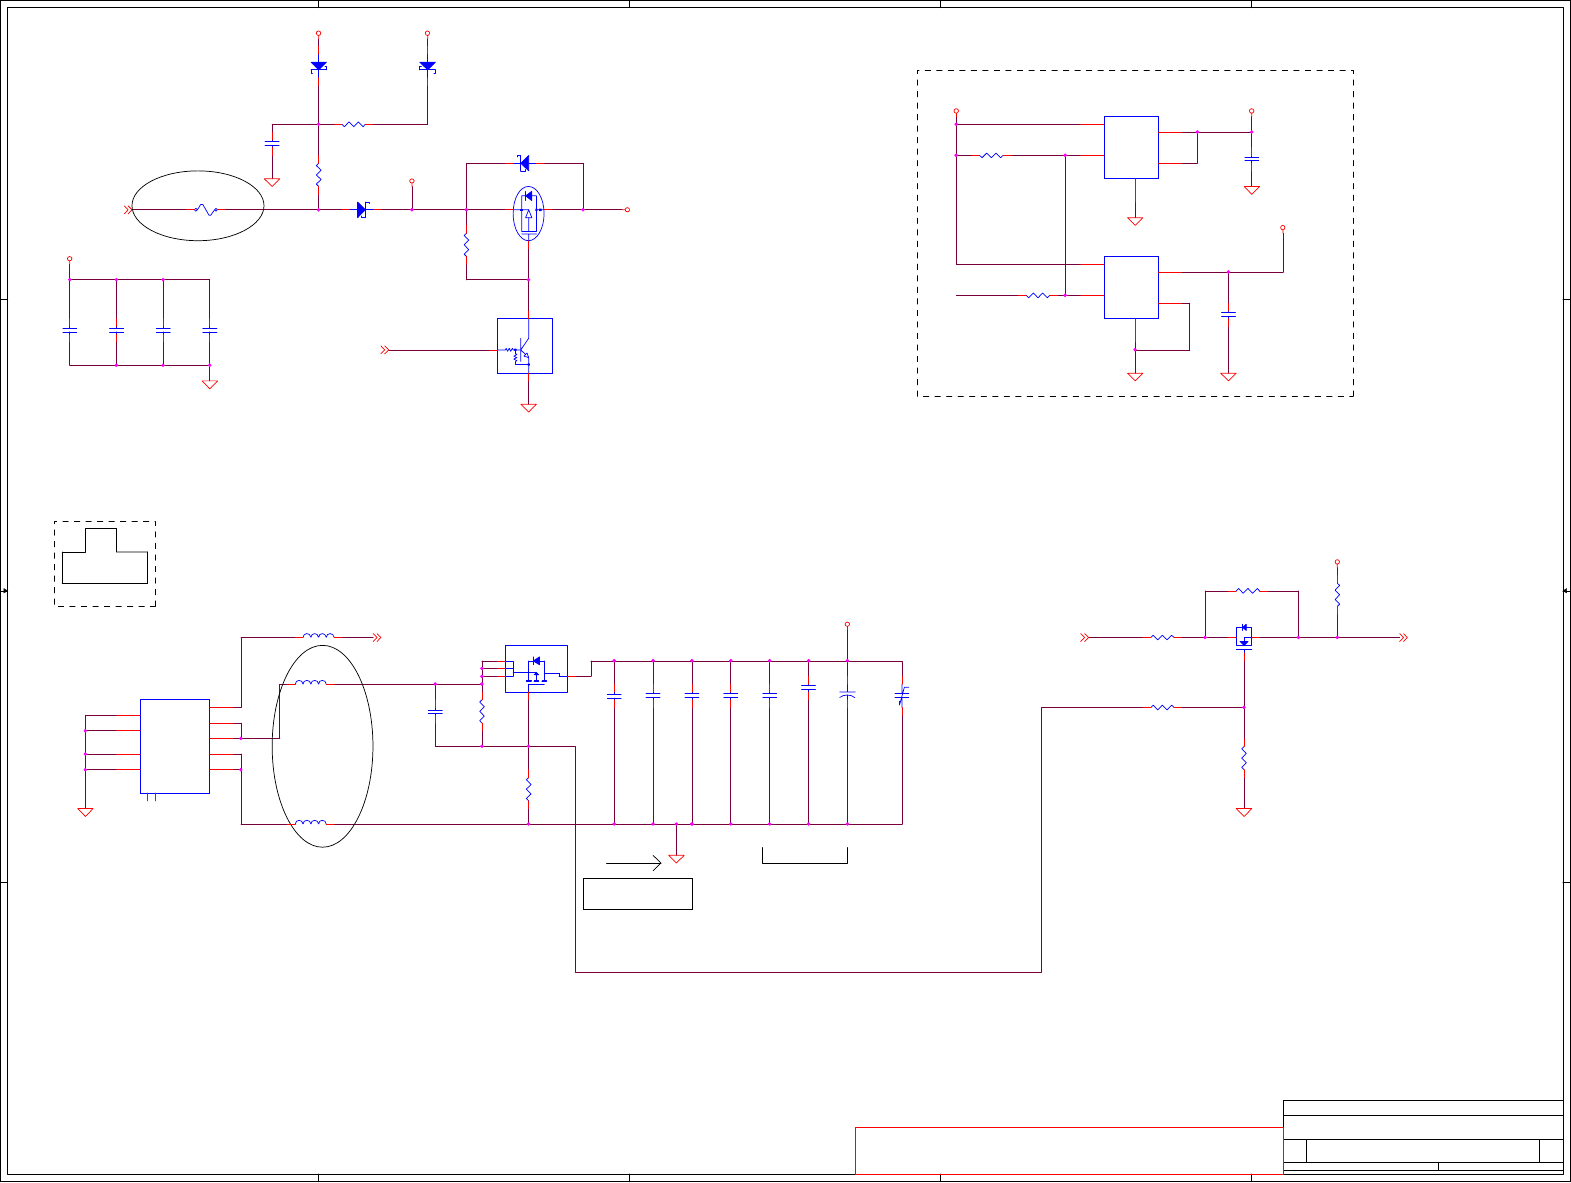Click the T-shaped outline in small dashed box
The height and width of the screenshot is (1183, 1571).
point(105,557)
